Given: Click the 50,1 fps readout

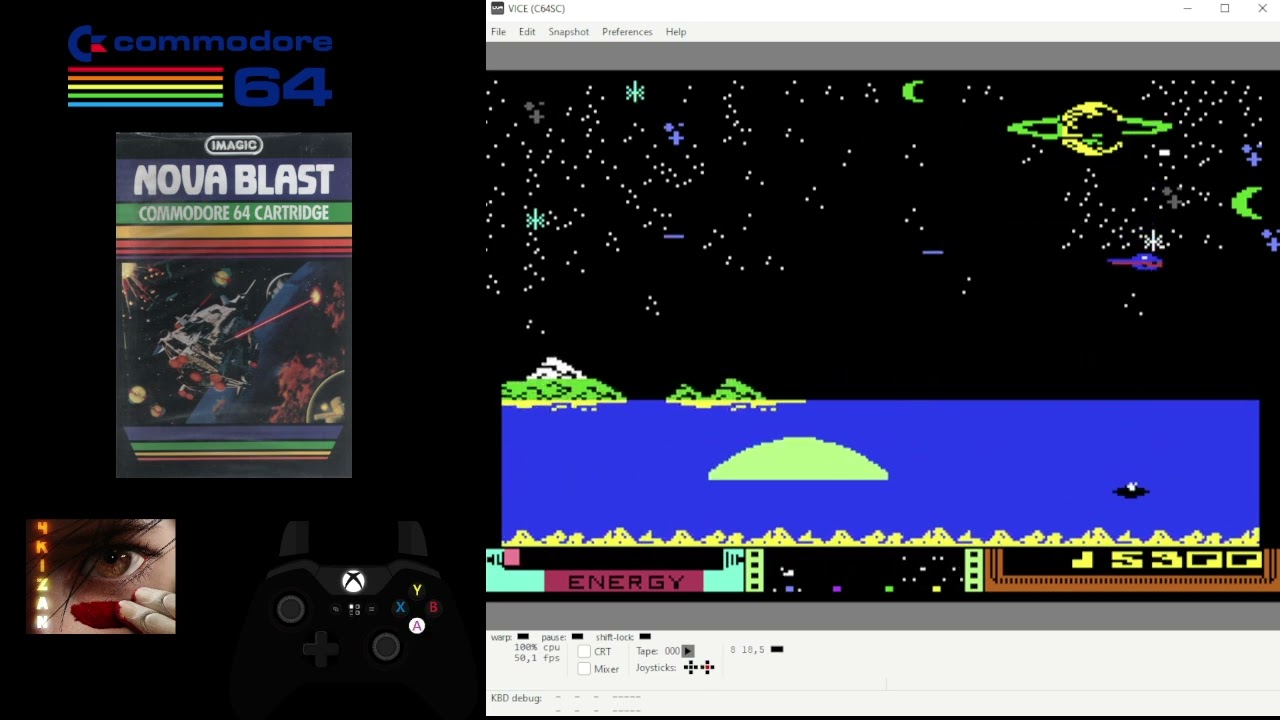Looking at the screenshot, I should click(x=537, y=658).
